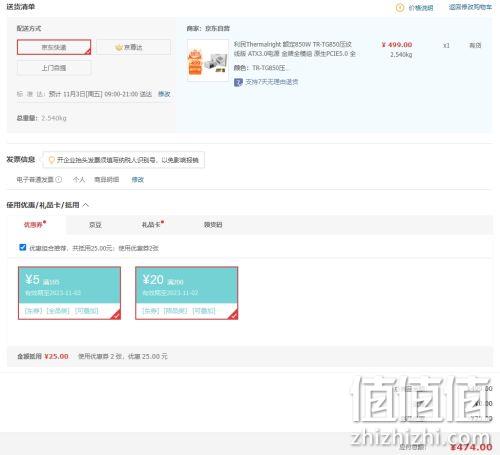Switch to 优惠券 tab
Viewport: 500px width, 455px height.
pyautogui.click(x=35, y=225)
